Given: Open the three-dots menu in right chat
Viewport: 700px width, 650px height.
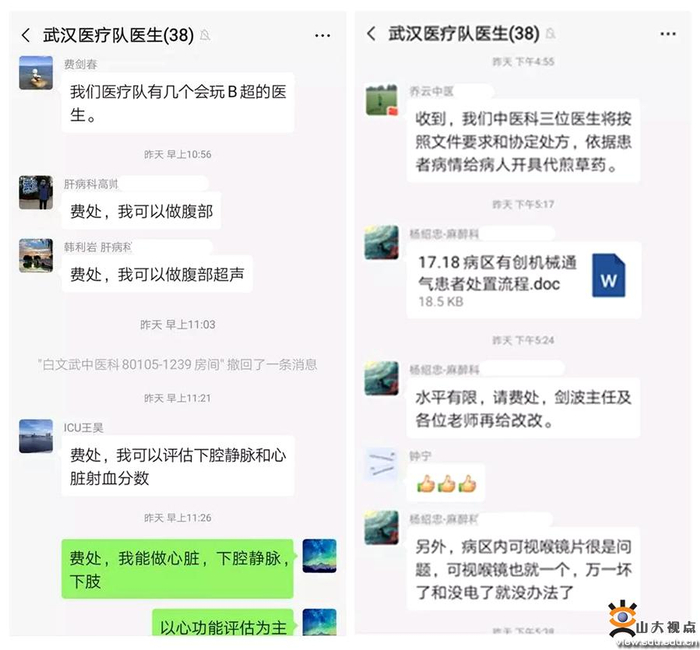Looking at the screenshot, I should point(667,34).
